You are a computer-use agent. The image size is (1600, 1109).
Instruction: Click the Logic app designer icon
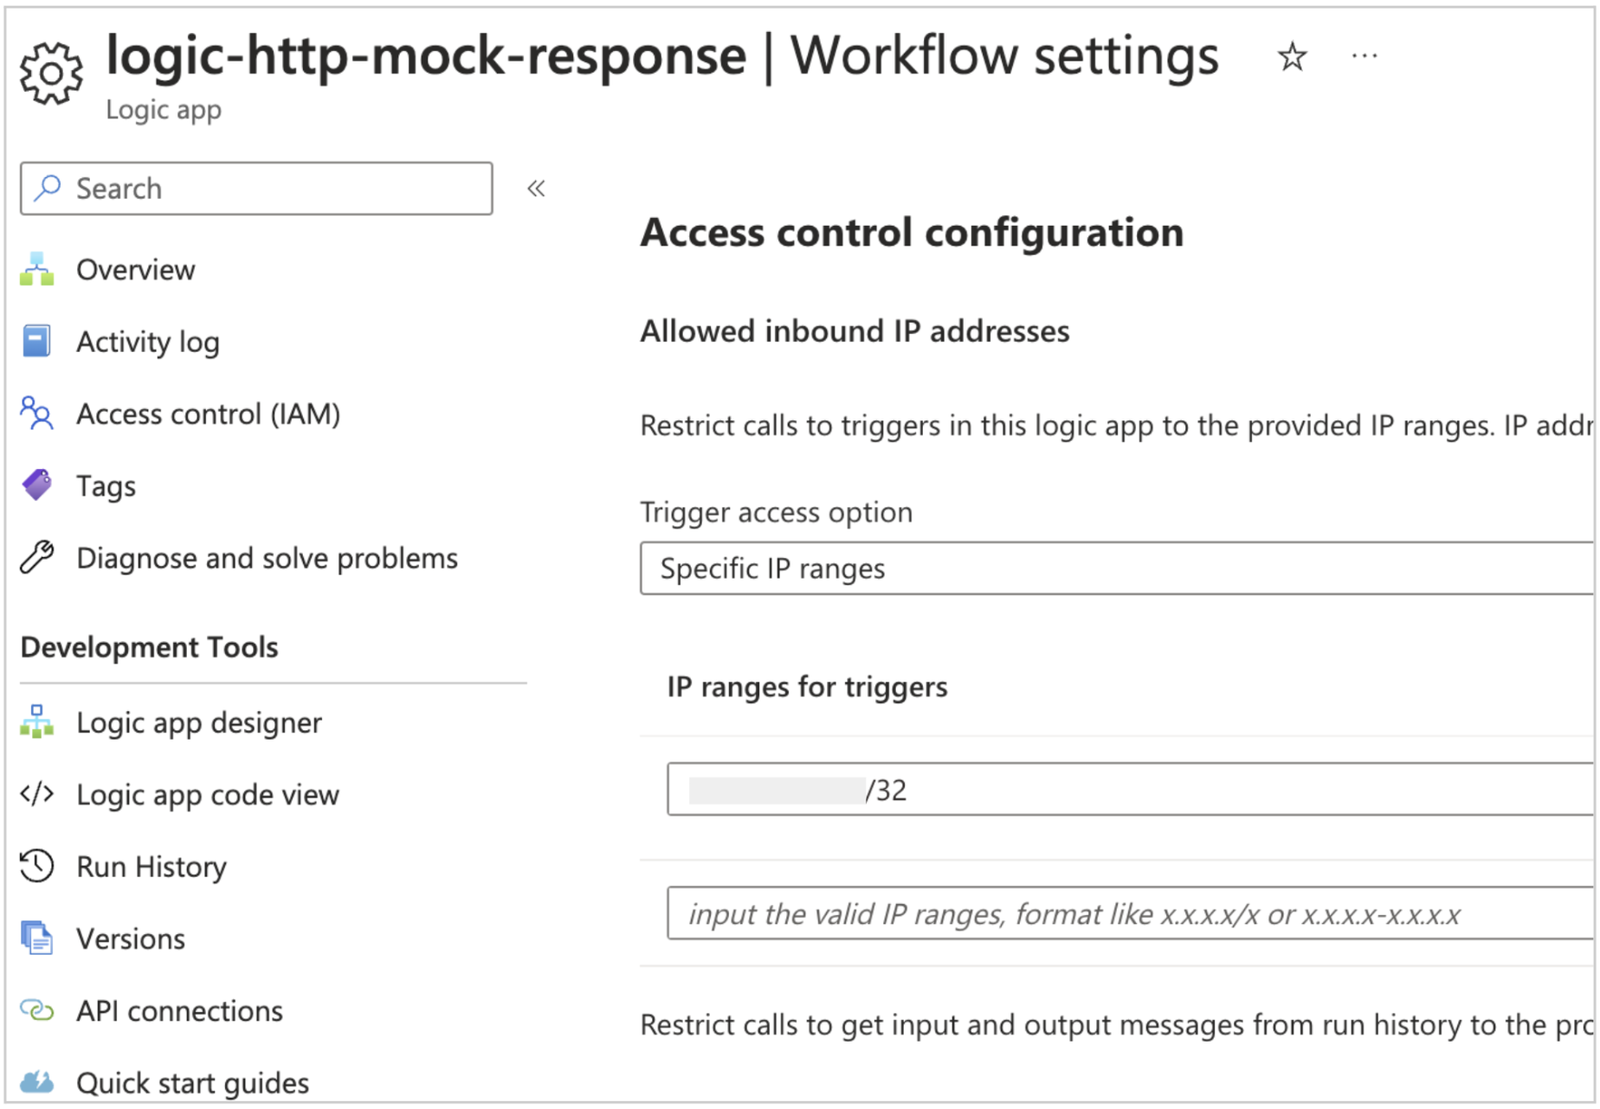click(x=37, y=722)
